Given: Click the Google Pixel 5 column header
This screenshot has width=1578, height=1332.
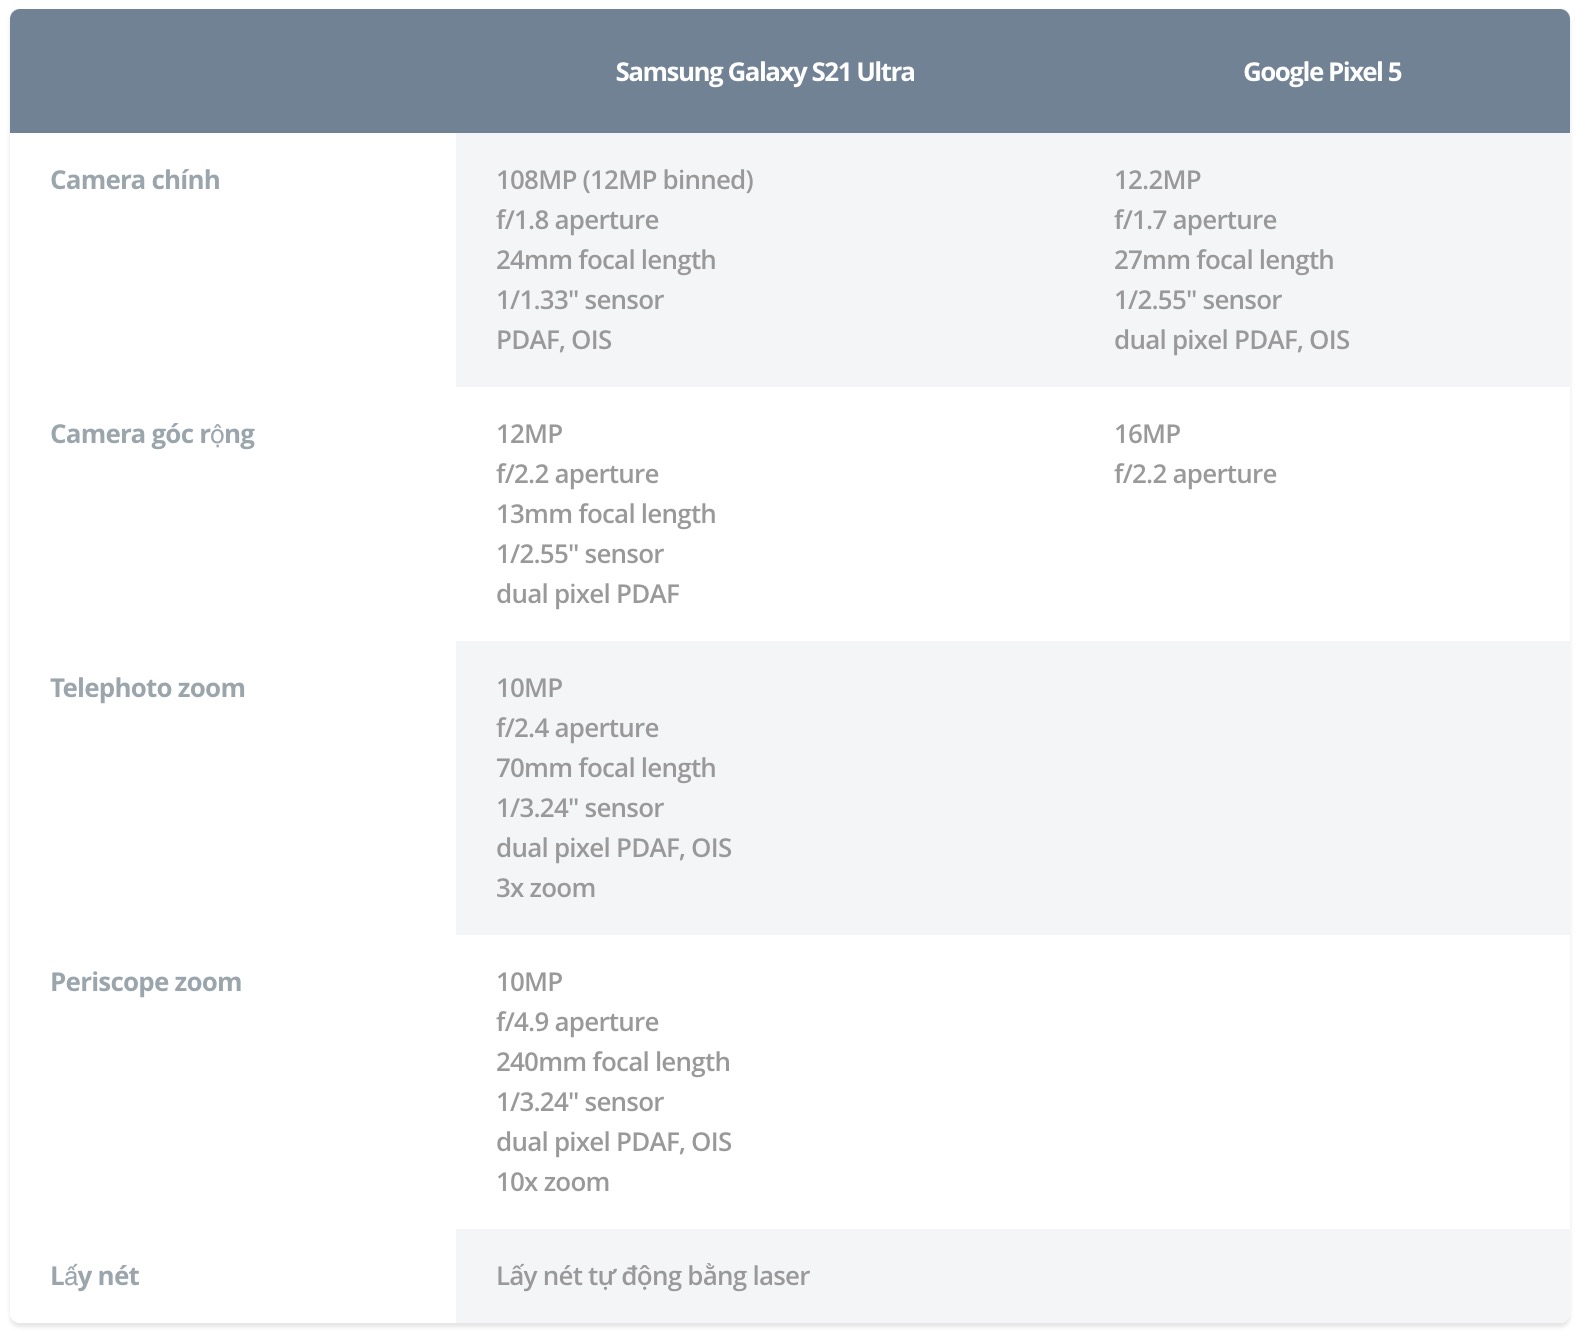Looking at the screenshot, I should coord(1321,72).
